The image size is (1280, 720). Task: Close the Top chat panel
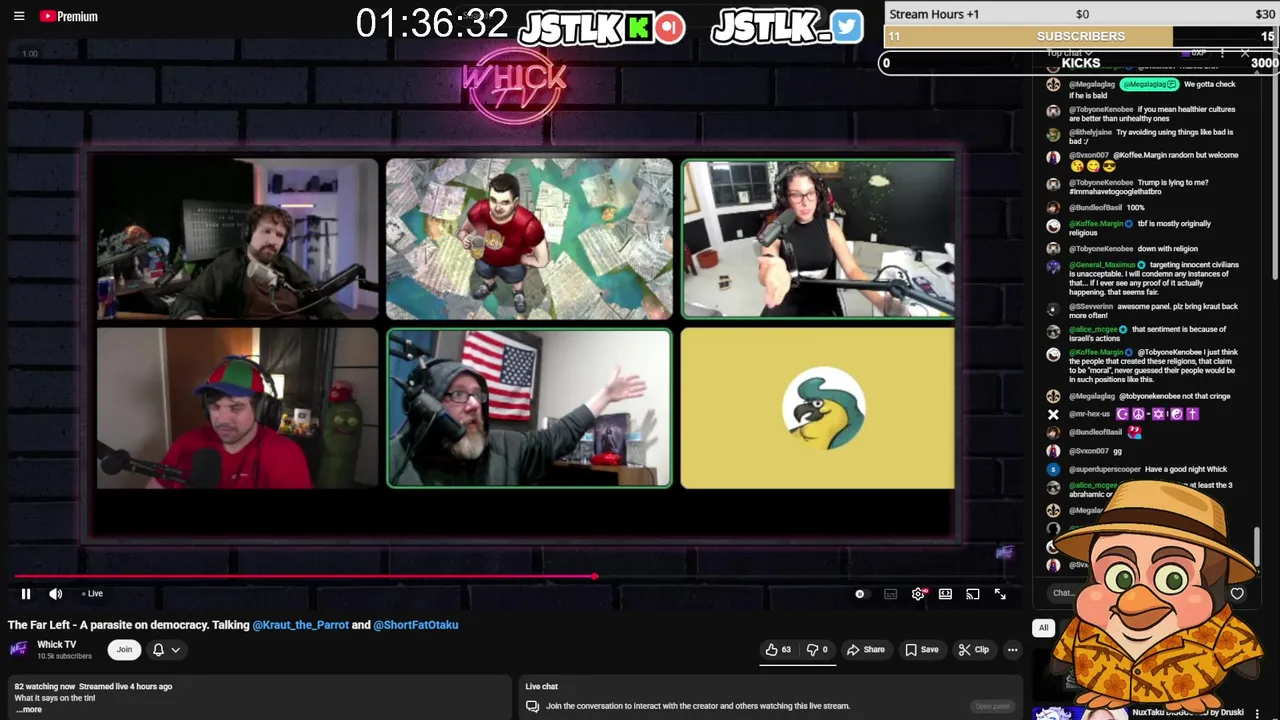point(1245,53)
